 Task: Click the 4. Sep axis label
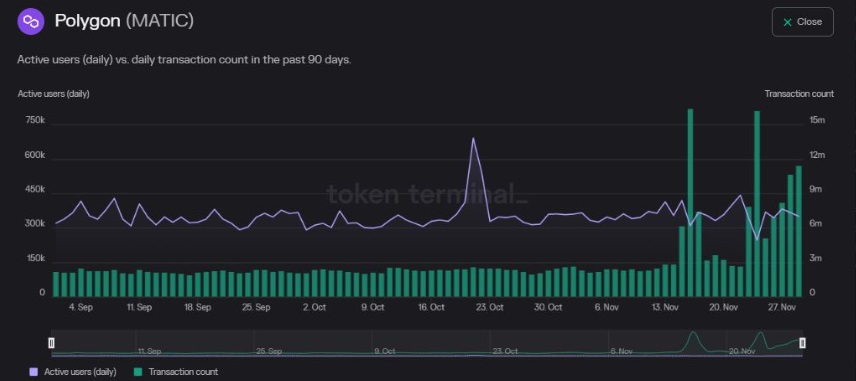[x=81, y=307]
